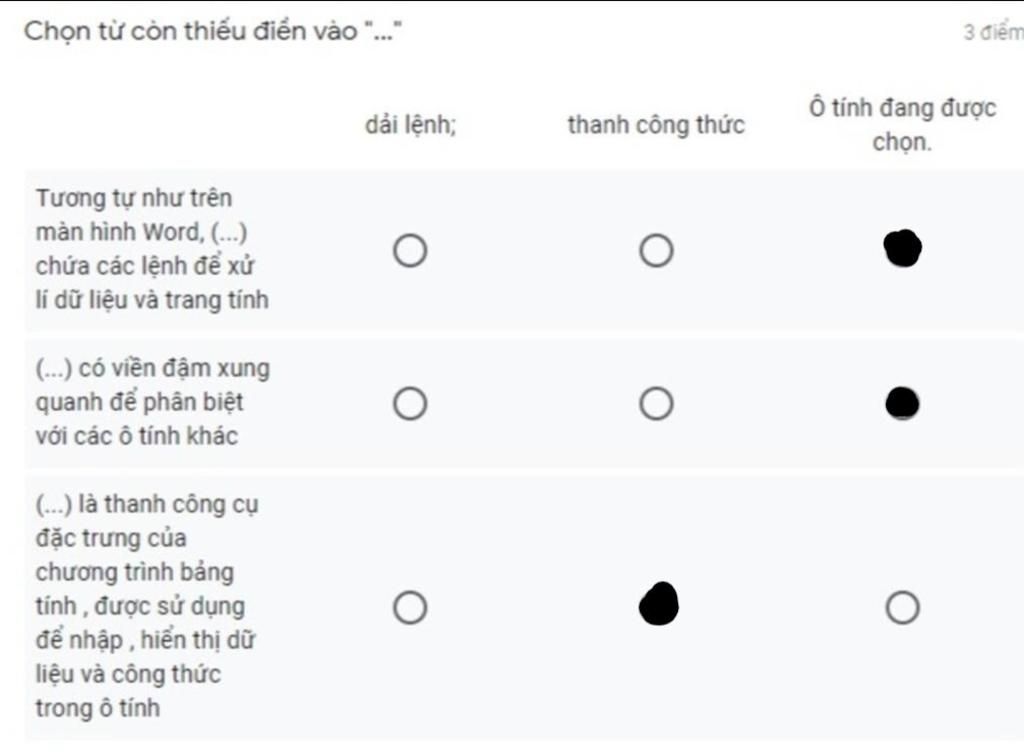Click row text 'có viền đậm xung quanh'
Image resolution: width=1024 pixels, height=754 pixels.
pos(152,402)
